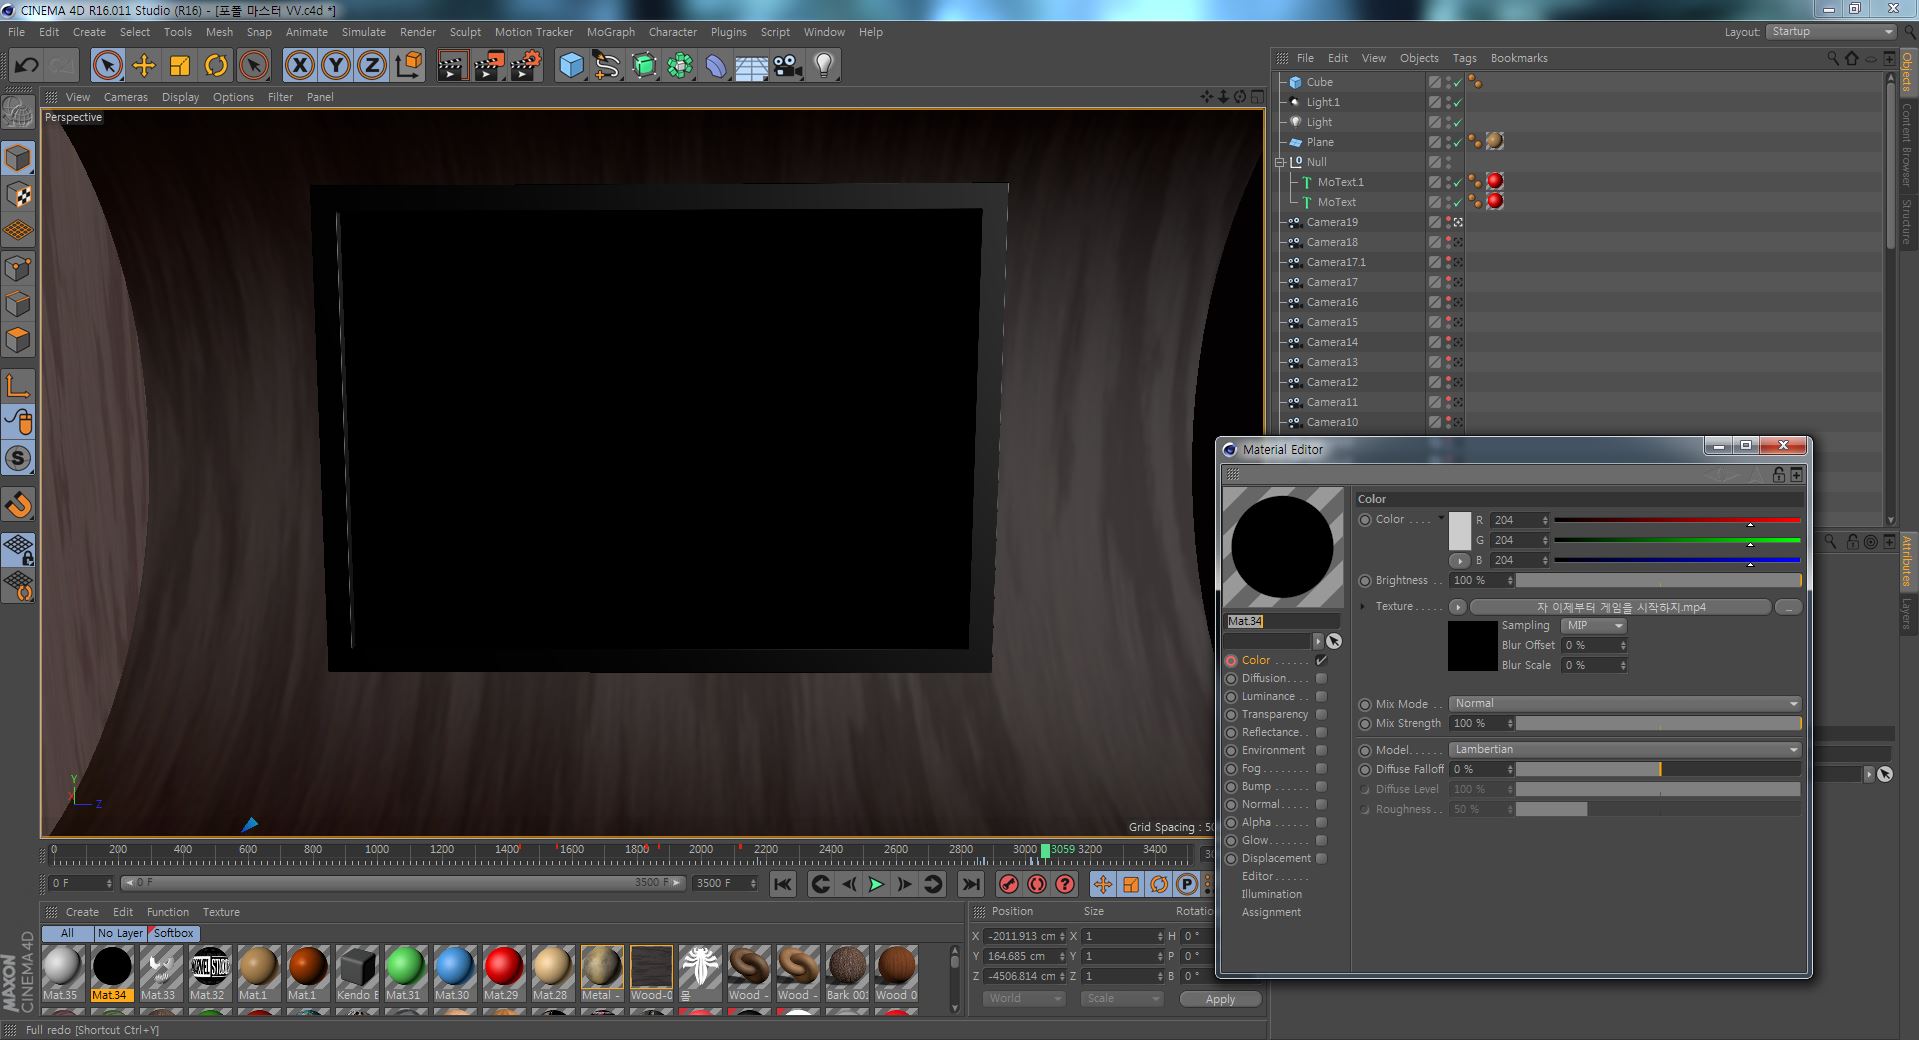Image resolution: width=1919 pixels, height=1040 pixels.
Task: Open the Layout Startup dropdown
Action: (1832, 32)
